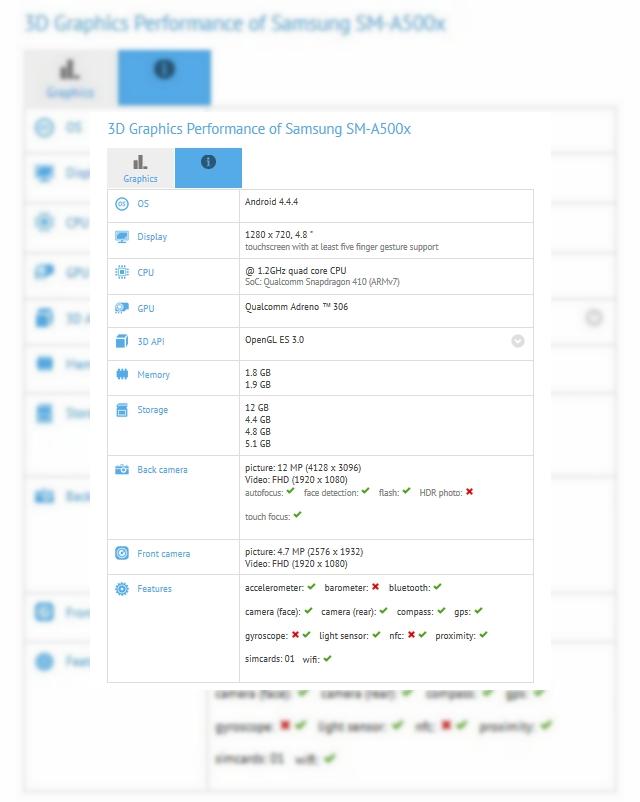The image size is (640, 802).
Task: Click the proximity green check mark
Action: [x=483, y=635]
